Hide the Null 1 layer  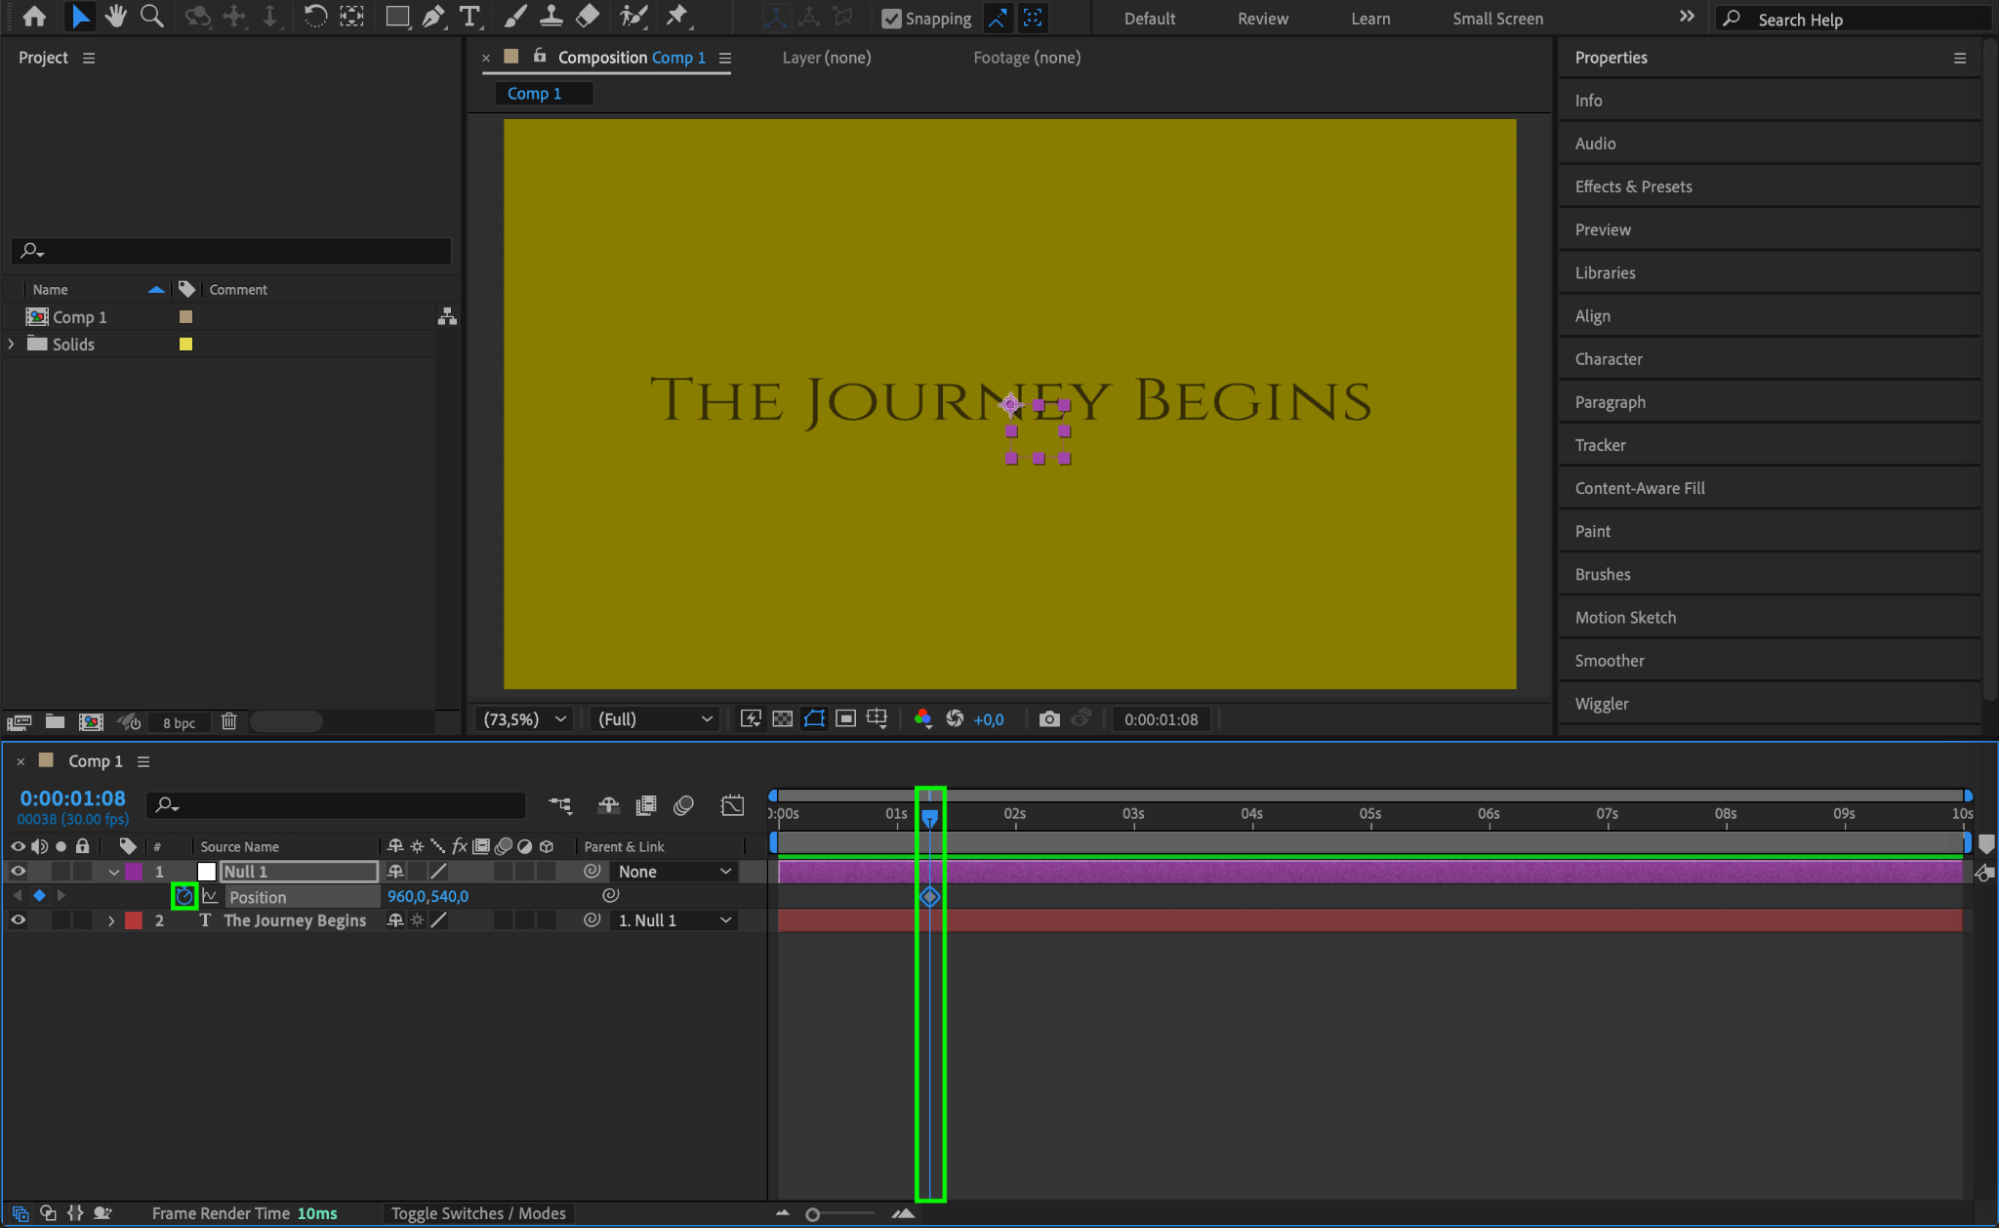(18, 871)
